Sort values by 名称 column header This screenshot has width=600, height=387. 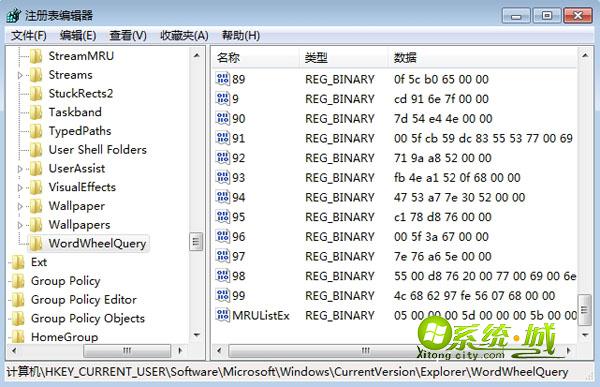coord(255,58)
